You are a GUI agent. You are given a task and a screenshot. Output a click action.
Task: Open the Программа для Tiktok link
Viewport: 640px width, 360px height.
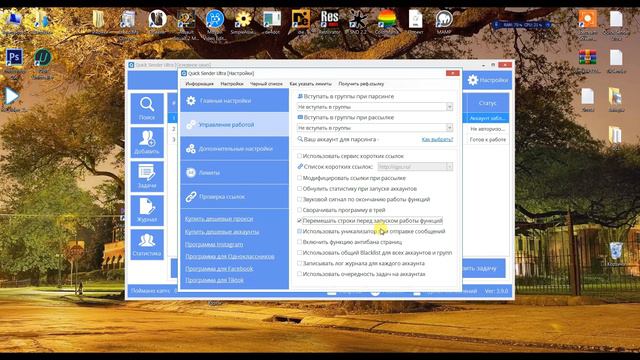click(214, 280)
